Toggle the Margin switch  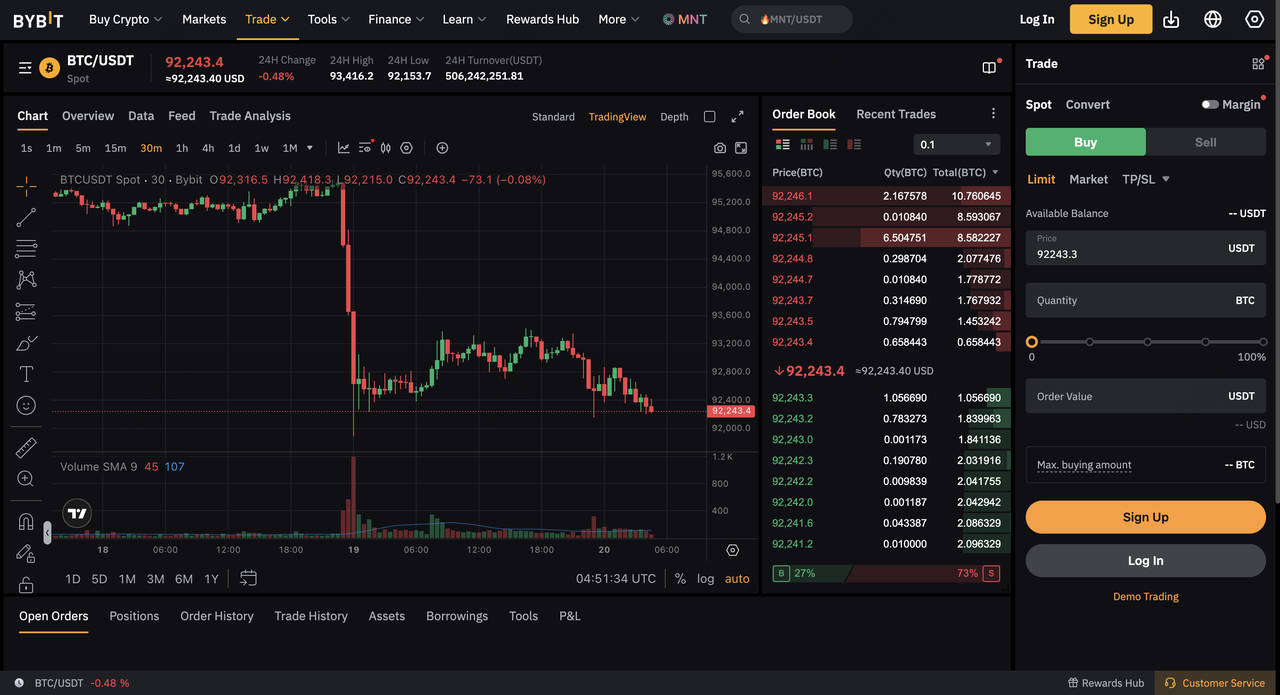pyautogui.click(x=1210, y=104)
